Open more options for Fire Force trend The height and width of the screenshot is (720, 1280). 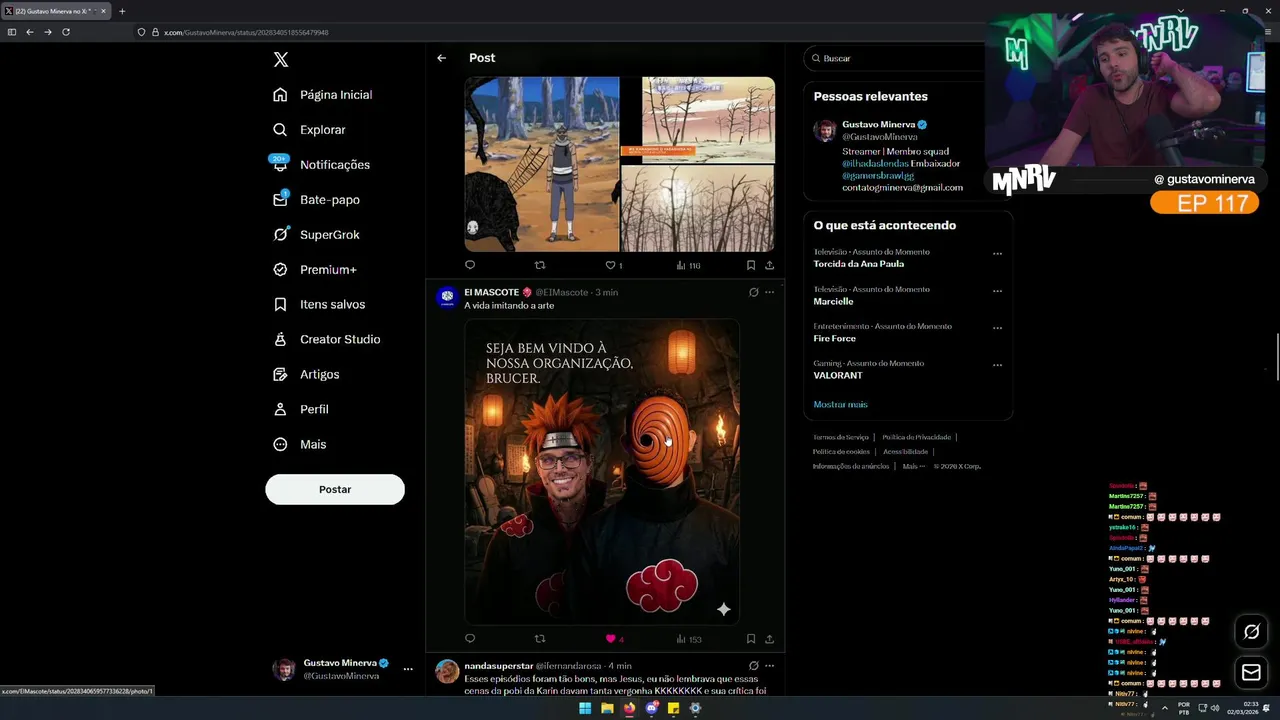[x=997, y=328]
